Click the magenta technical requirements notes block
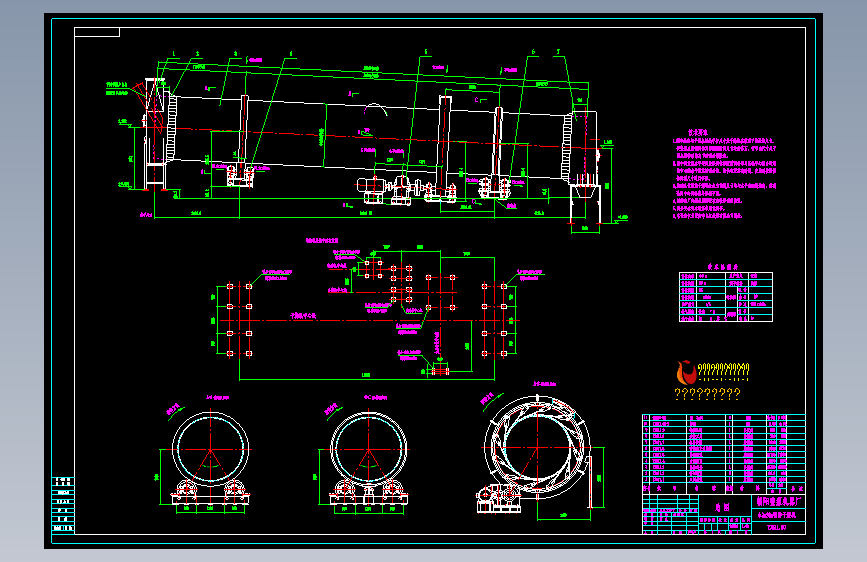867x562 pixels. coord(724,174)
